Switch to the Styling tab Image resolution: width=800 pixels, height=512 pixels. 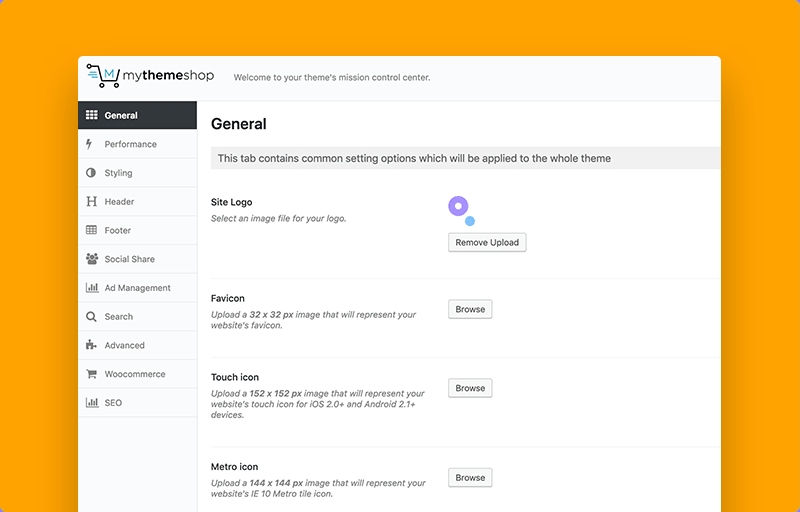[137, 173]
